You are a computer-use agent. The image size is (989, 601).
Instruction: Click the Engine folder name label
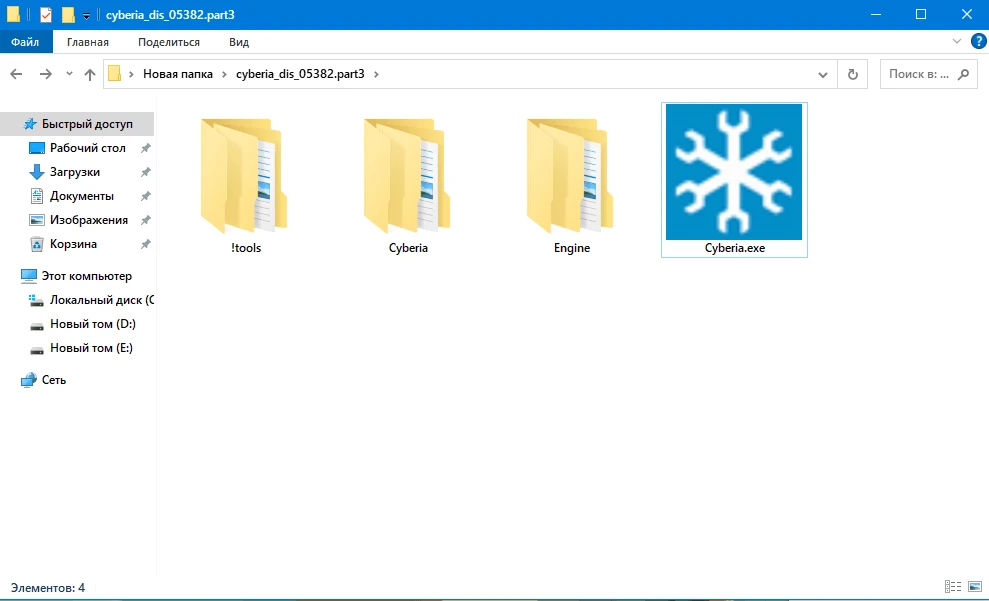pyautogui.click(x=571, y=248)
